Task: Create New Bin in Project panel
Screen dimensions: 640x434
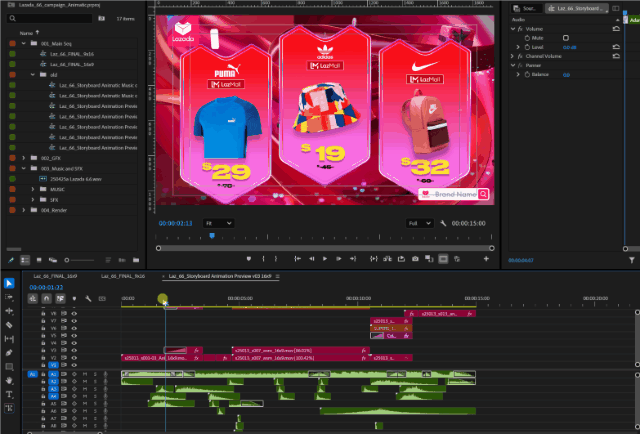Action: click(136, 260)
